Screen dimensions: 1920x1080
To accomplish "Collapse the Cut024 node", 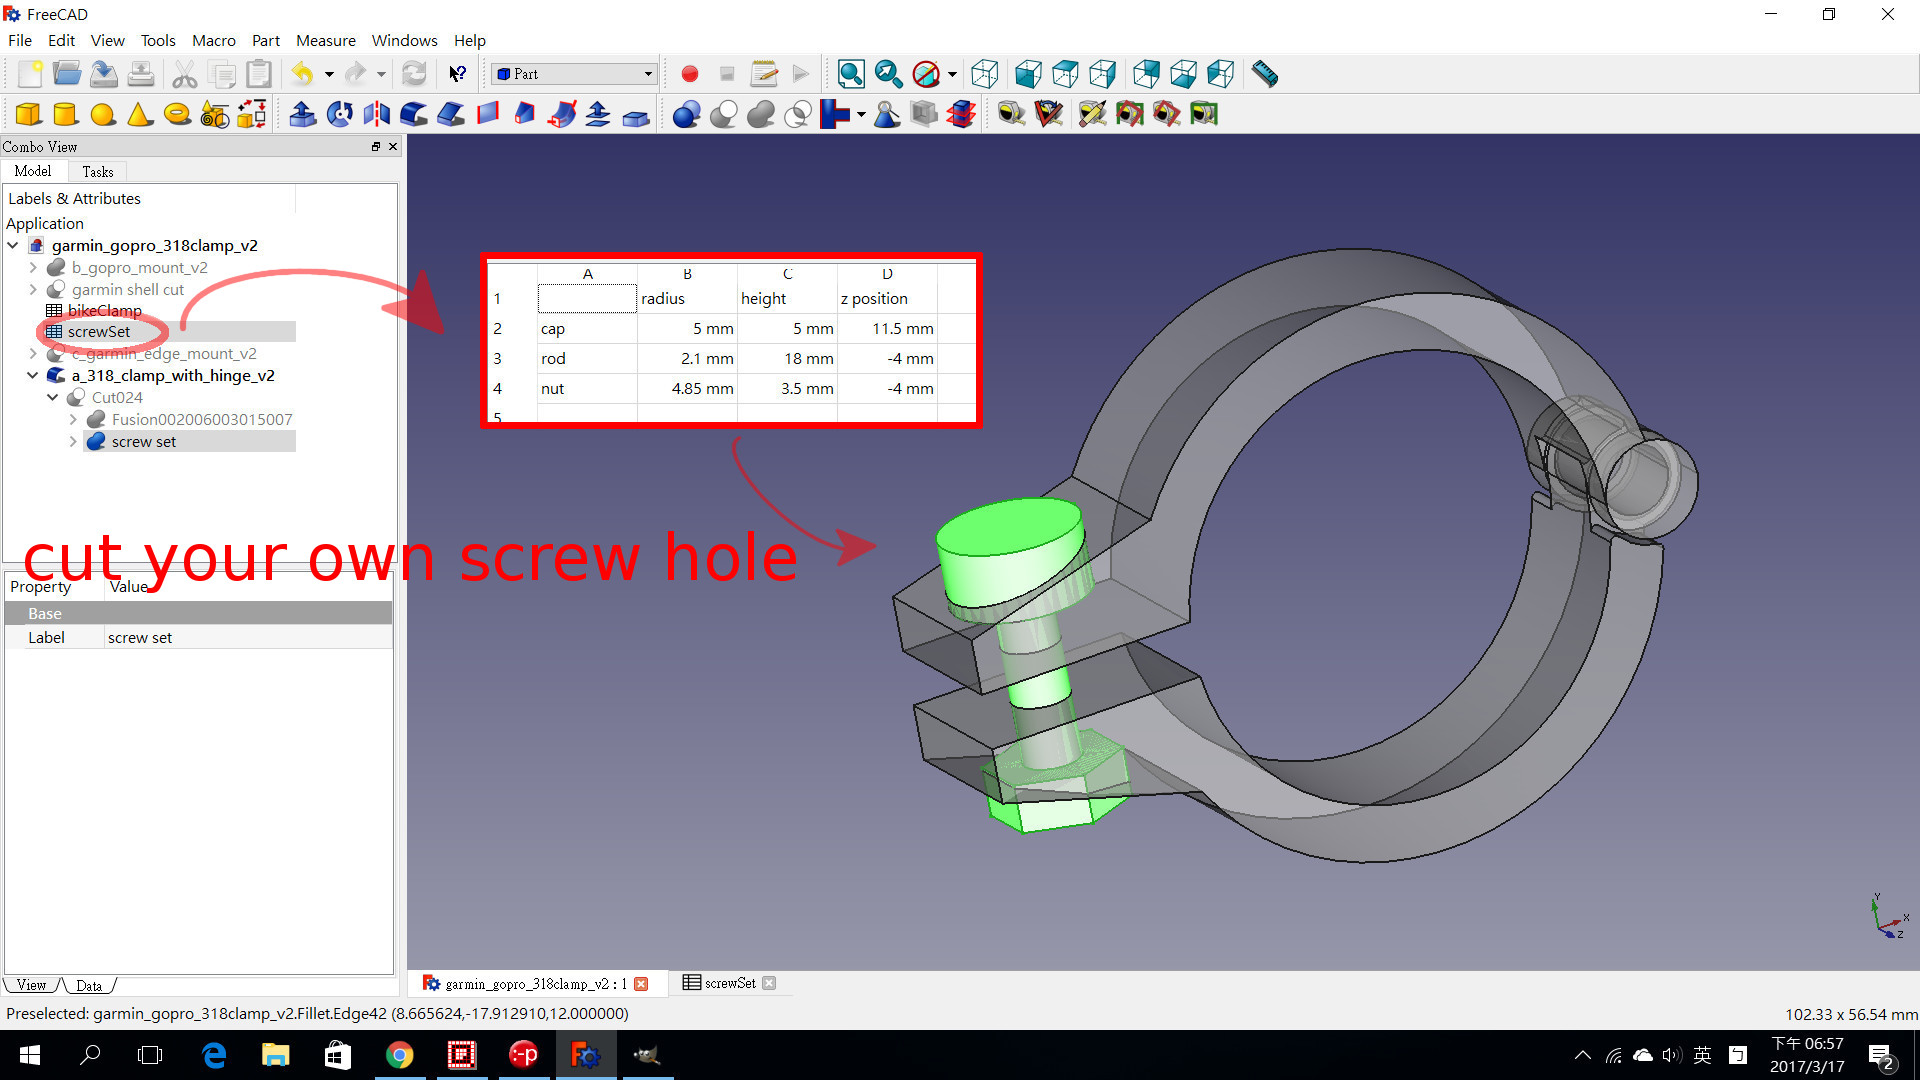I will point(53,397).
